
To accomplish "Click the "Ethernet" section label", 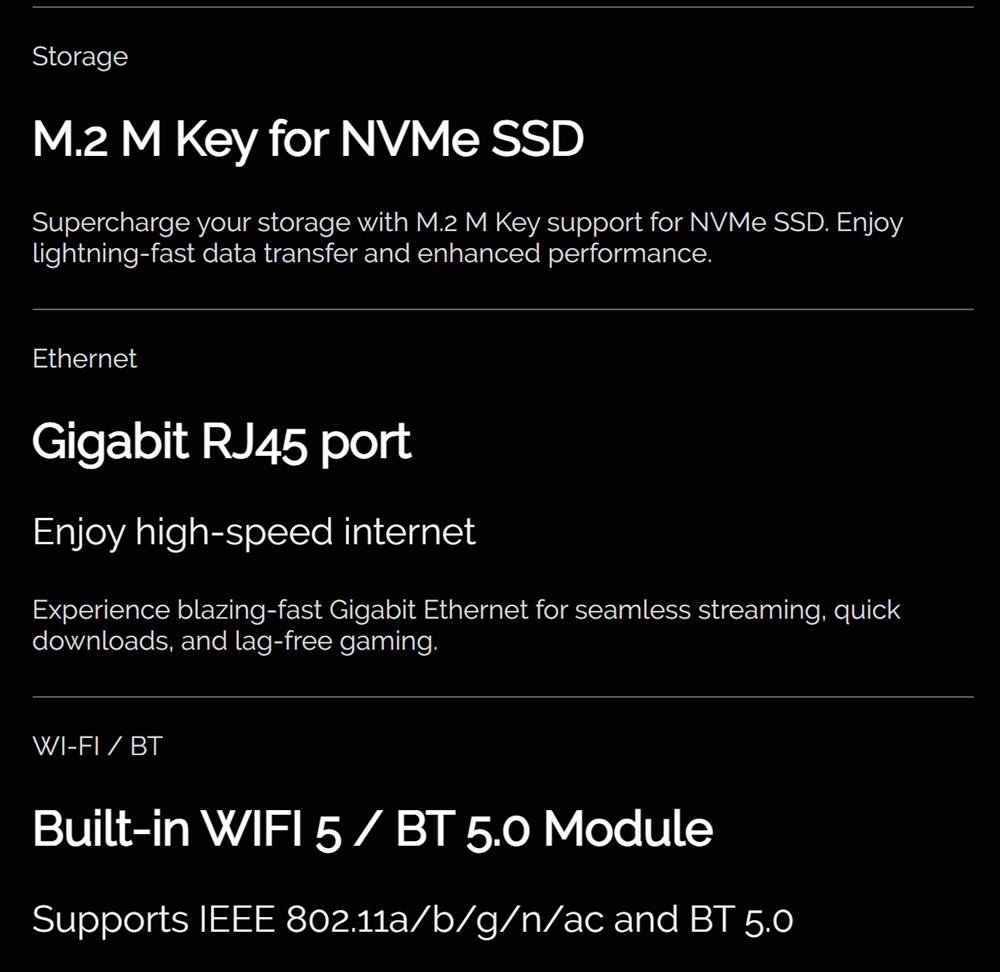I will (x=84, y=358).
